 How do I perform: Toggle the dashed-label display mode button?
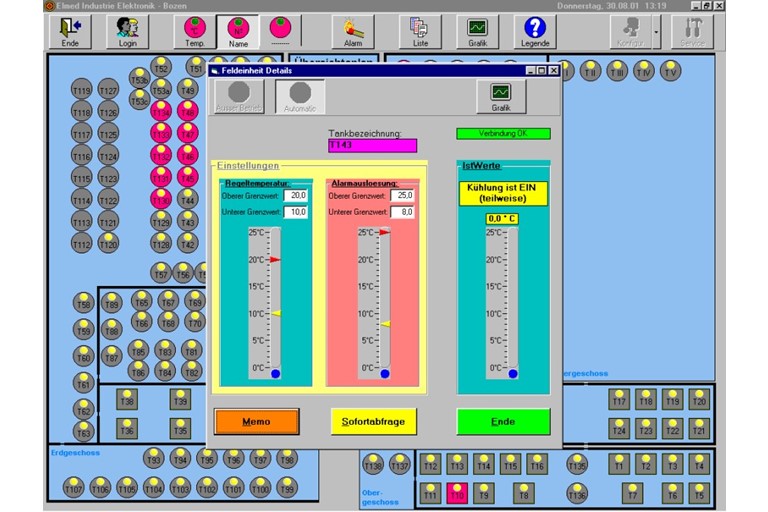tap(279, 31)
